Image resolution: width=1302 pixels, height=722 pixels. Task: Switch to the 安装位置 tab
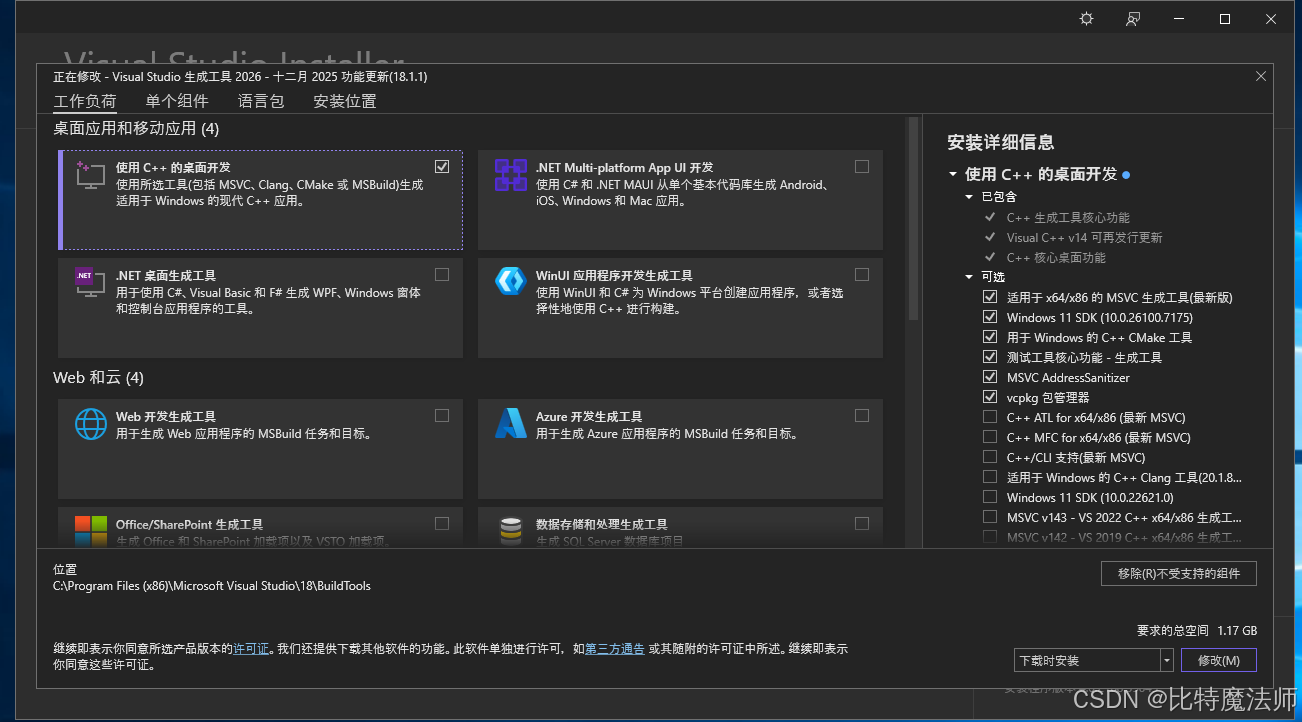pos(345,101)
